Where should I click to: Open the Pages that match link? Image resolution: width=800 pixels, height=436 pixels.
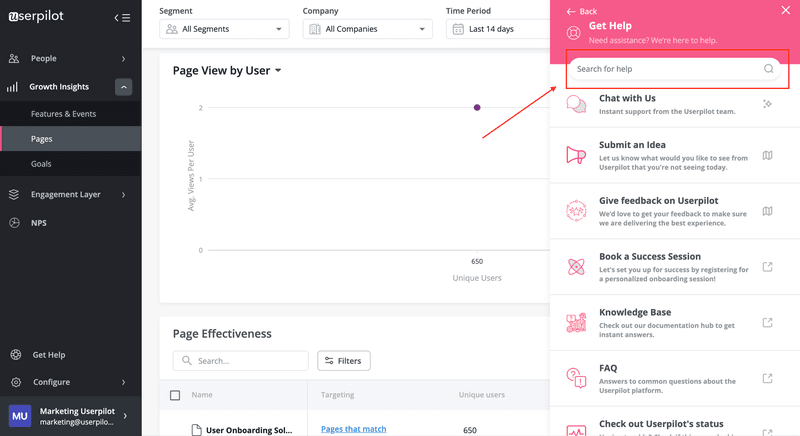coord(354,429)
